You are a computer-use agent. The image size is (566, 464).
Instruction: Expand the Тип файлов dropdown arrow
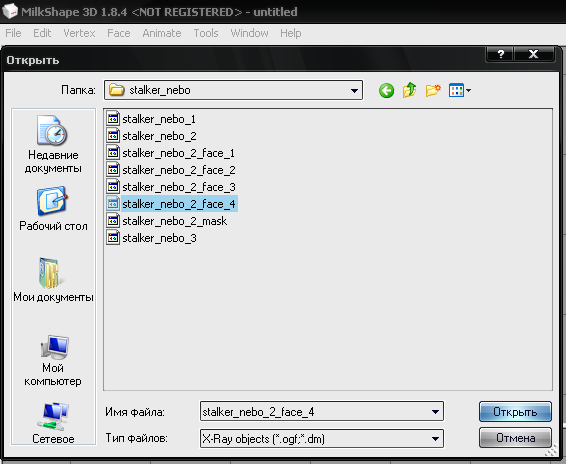tap(435, 439)
